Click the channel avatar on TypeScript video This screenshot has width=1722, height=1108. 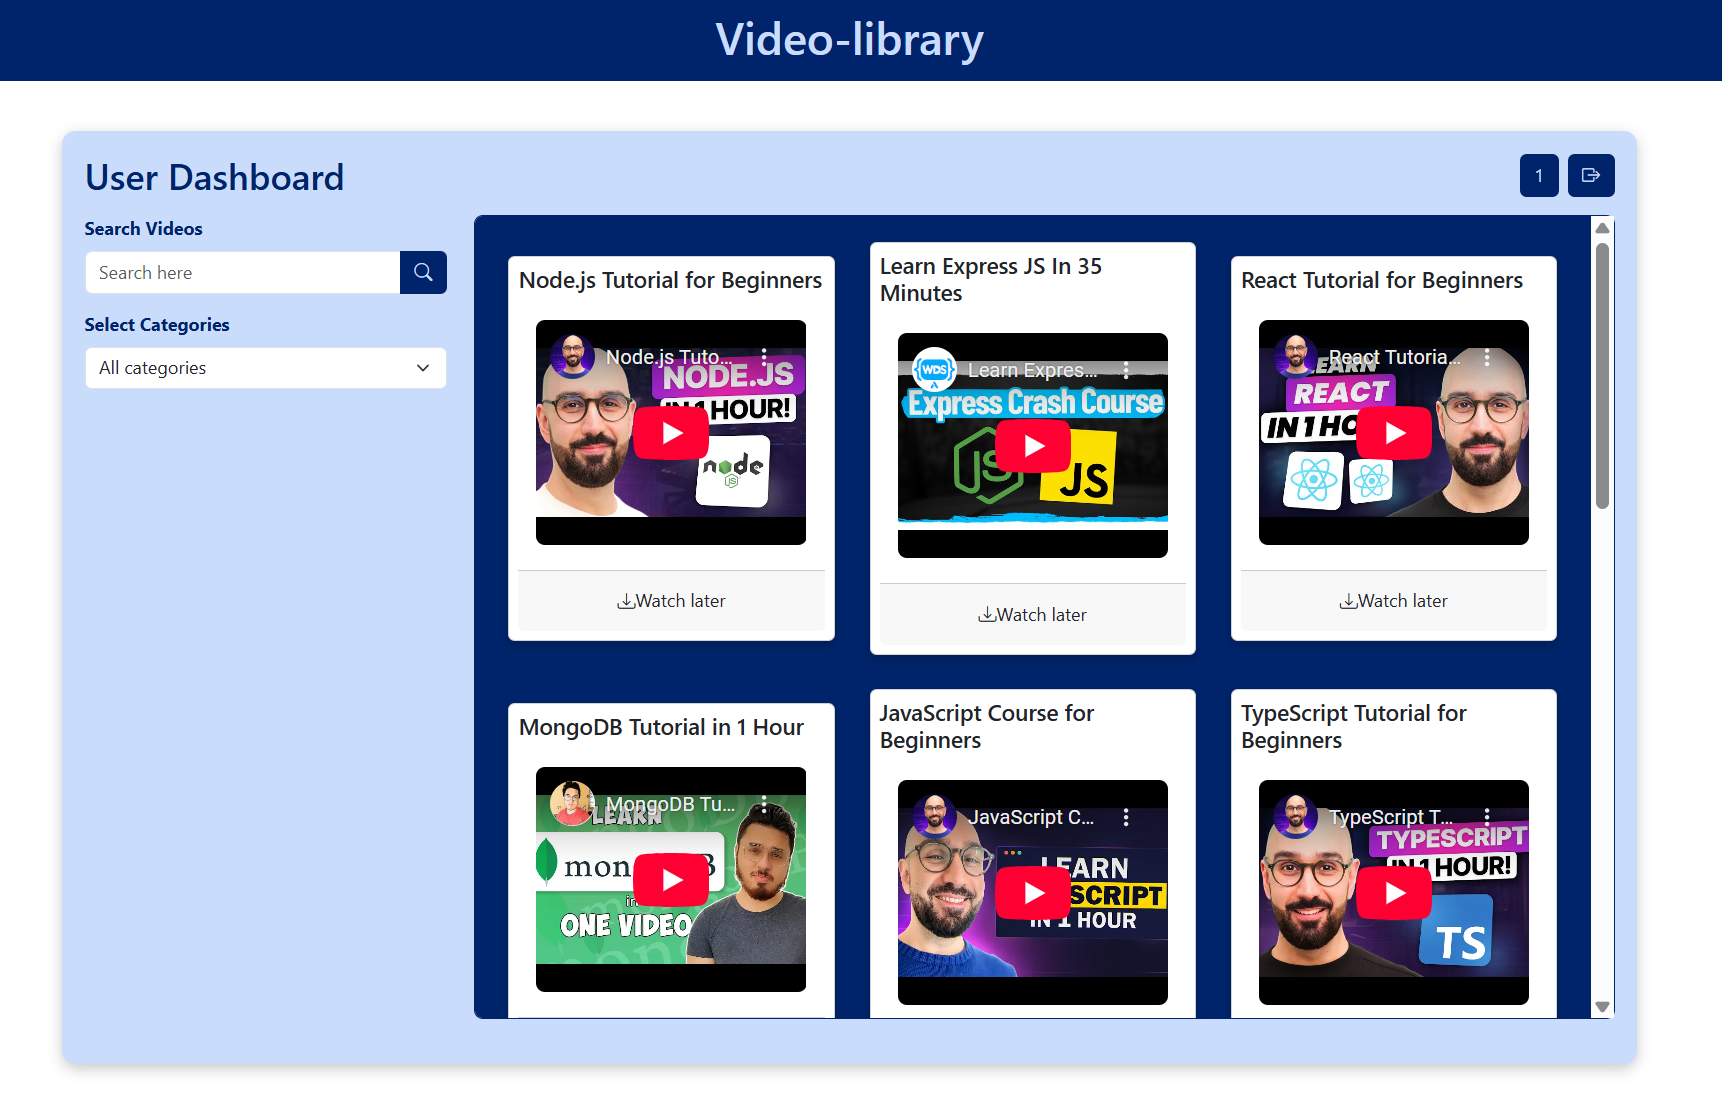[x=1295, y=816]
